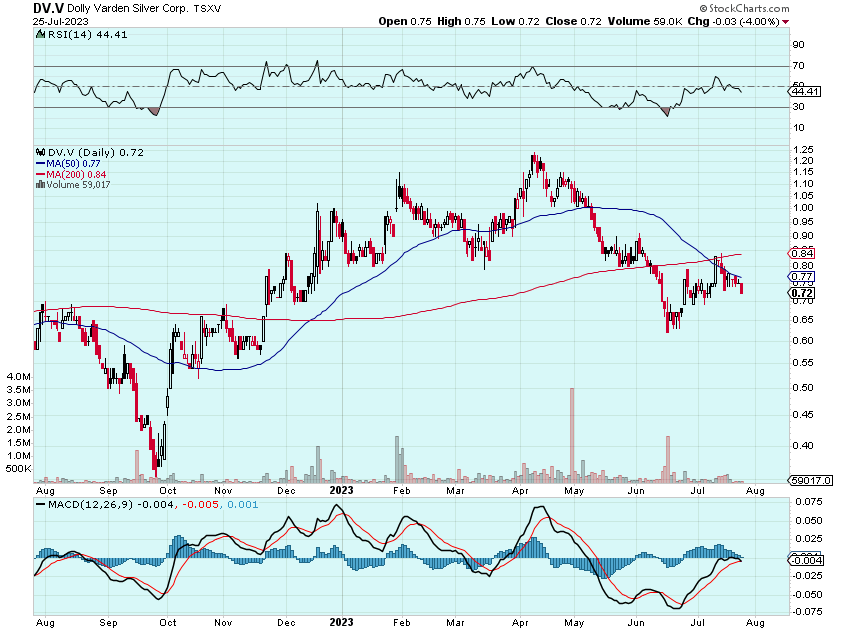Click the -0.004 MACD value tag
Screen dimensions: 849x630
coord(807,561)
